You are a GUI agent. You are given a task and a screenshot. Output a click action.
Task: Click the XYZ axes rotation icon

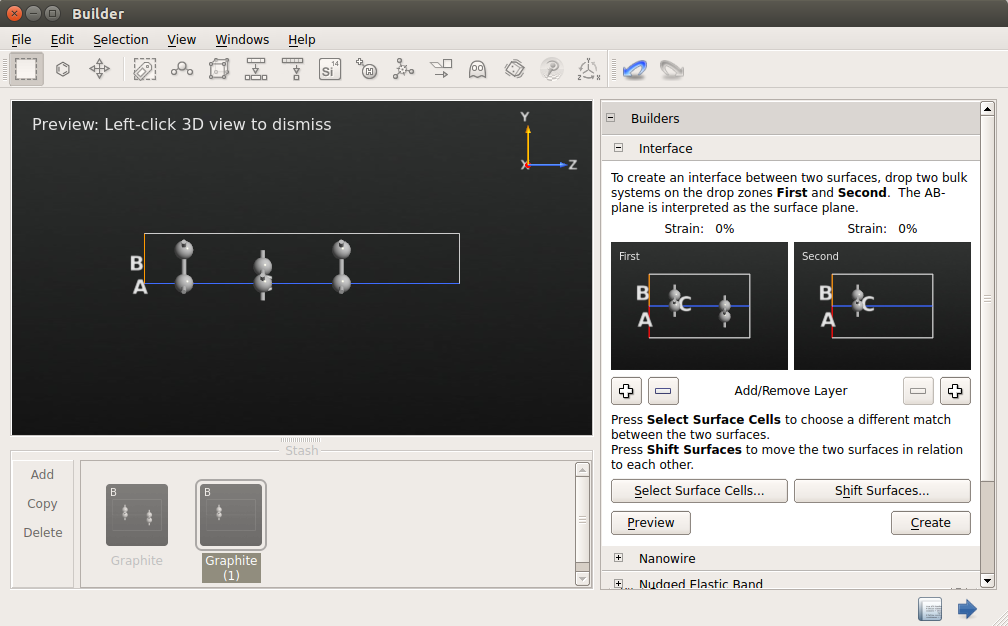[589, 69]
